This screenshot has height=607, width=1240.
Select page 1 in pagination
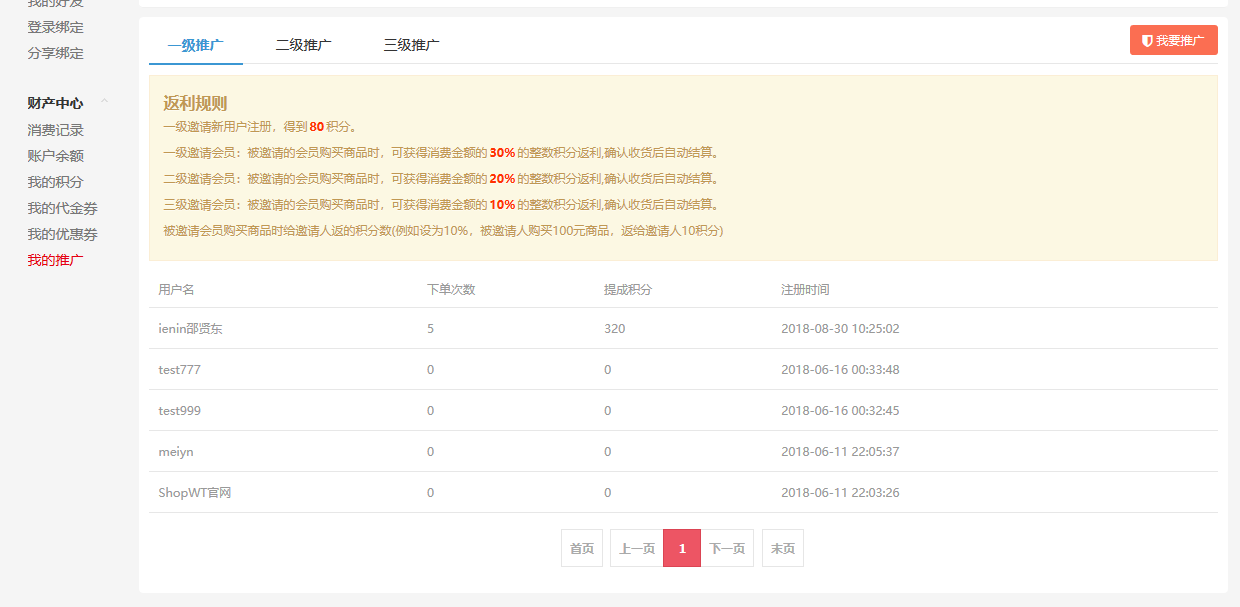tap(682, 548)
